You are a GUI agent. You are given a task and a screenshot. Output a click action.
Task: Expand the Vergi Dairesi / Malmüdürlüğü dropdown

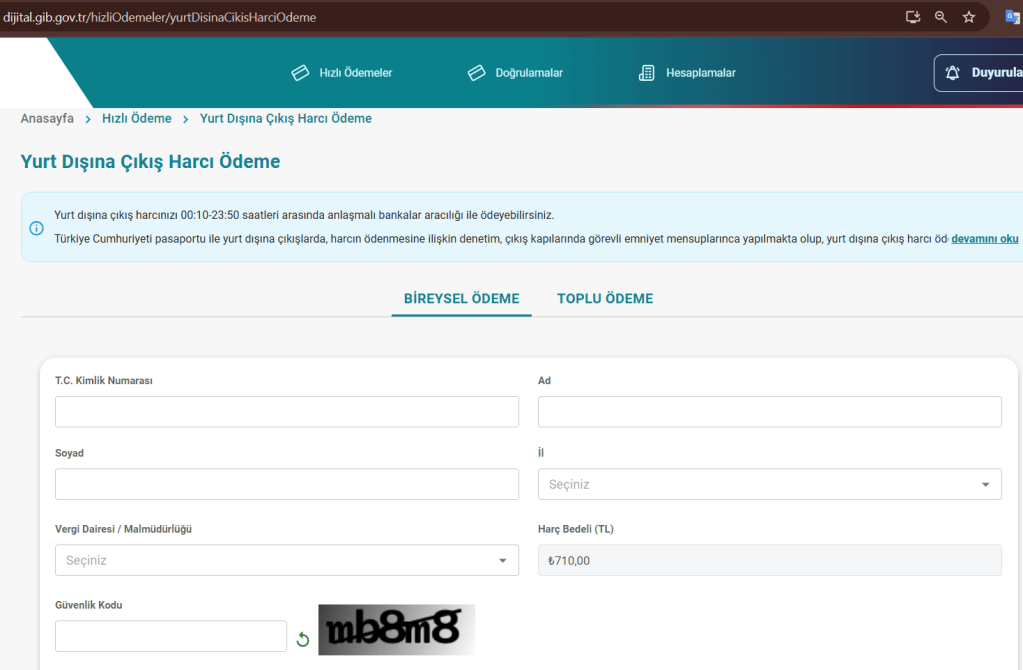[x=286, y=560]
